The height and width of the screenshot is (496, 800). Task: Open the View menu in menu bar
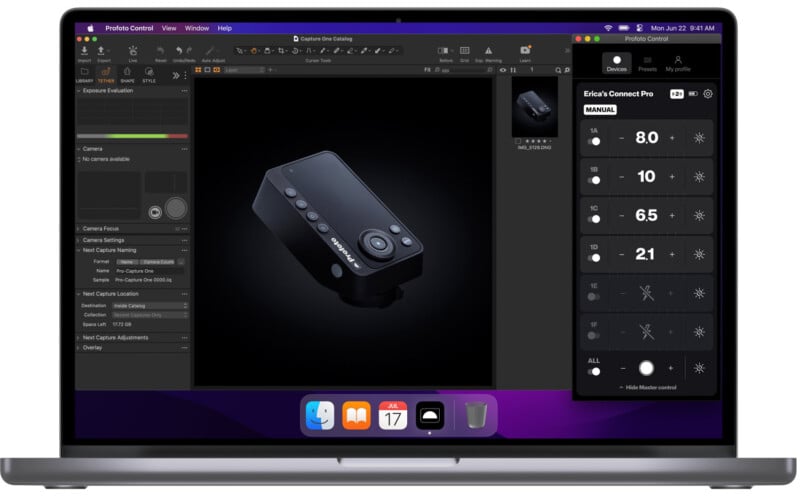[x=169, y=28]
